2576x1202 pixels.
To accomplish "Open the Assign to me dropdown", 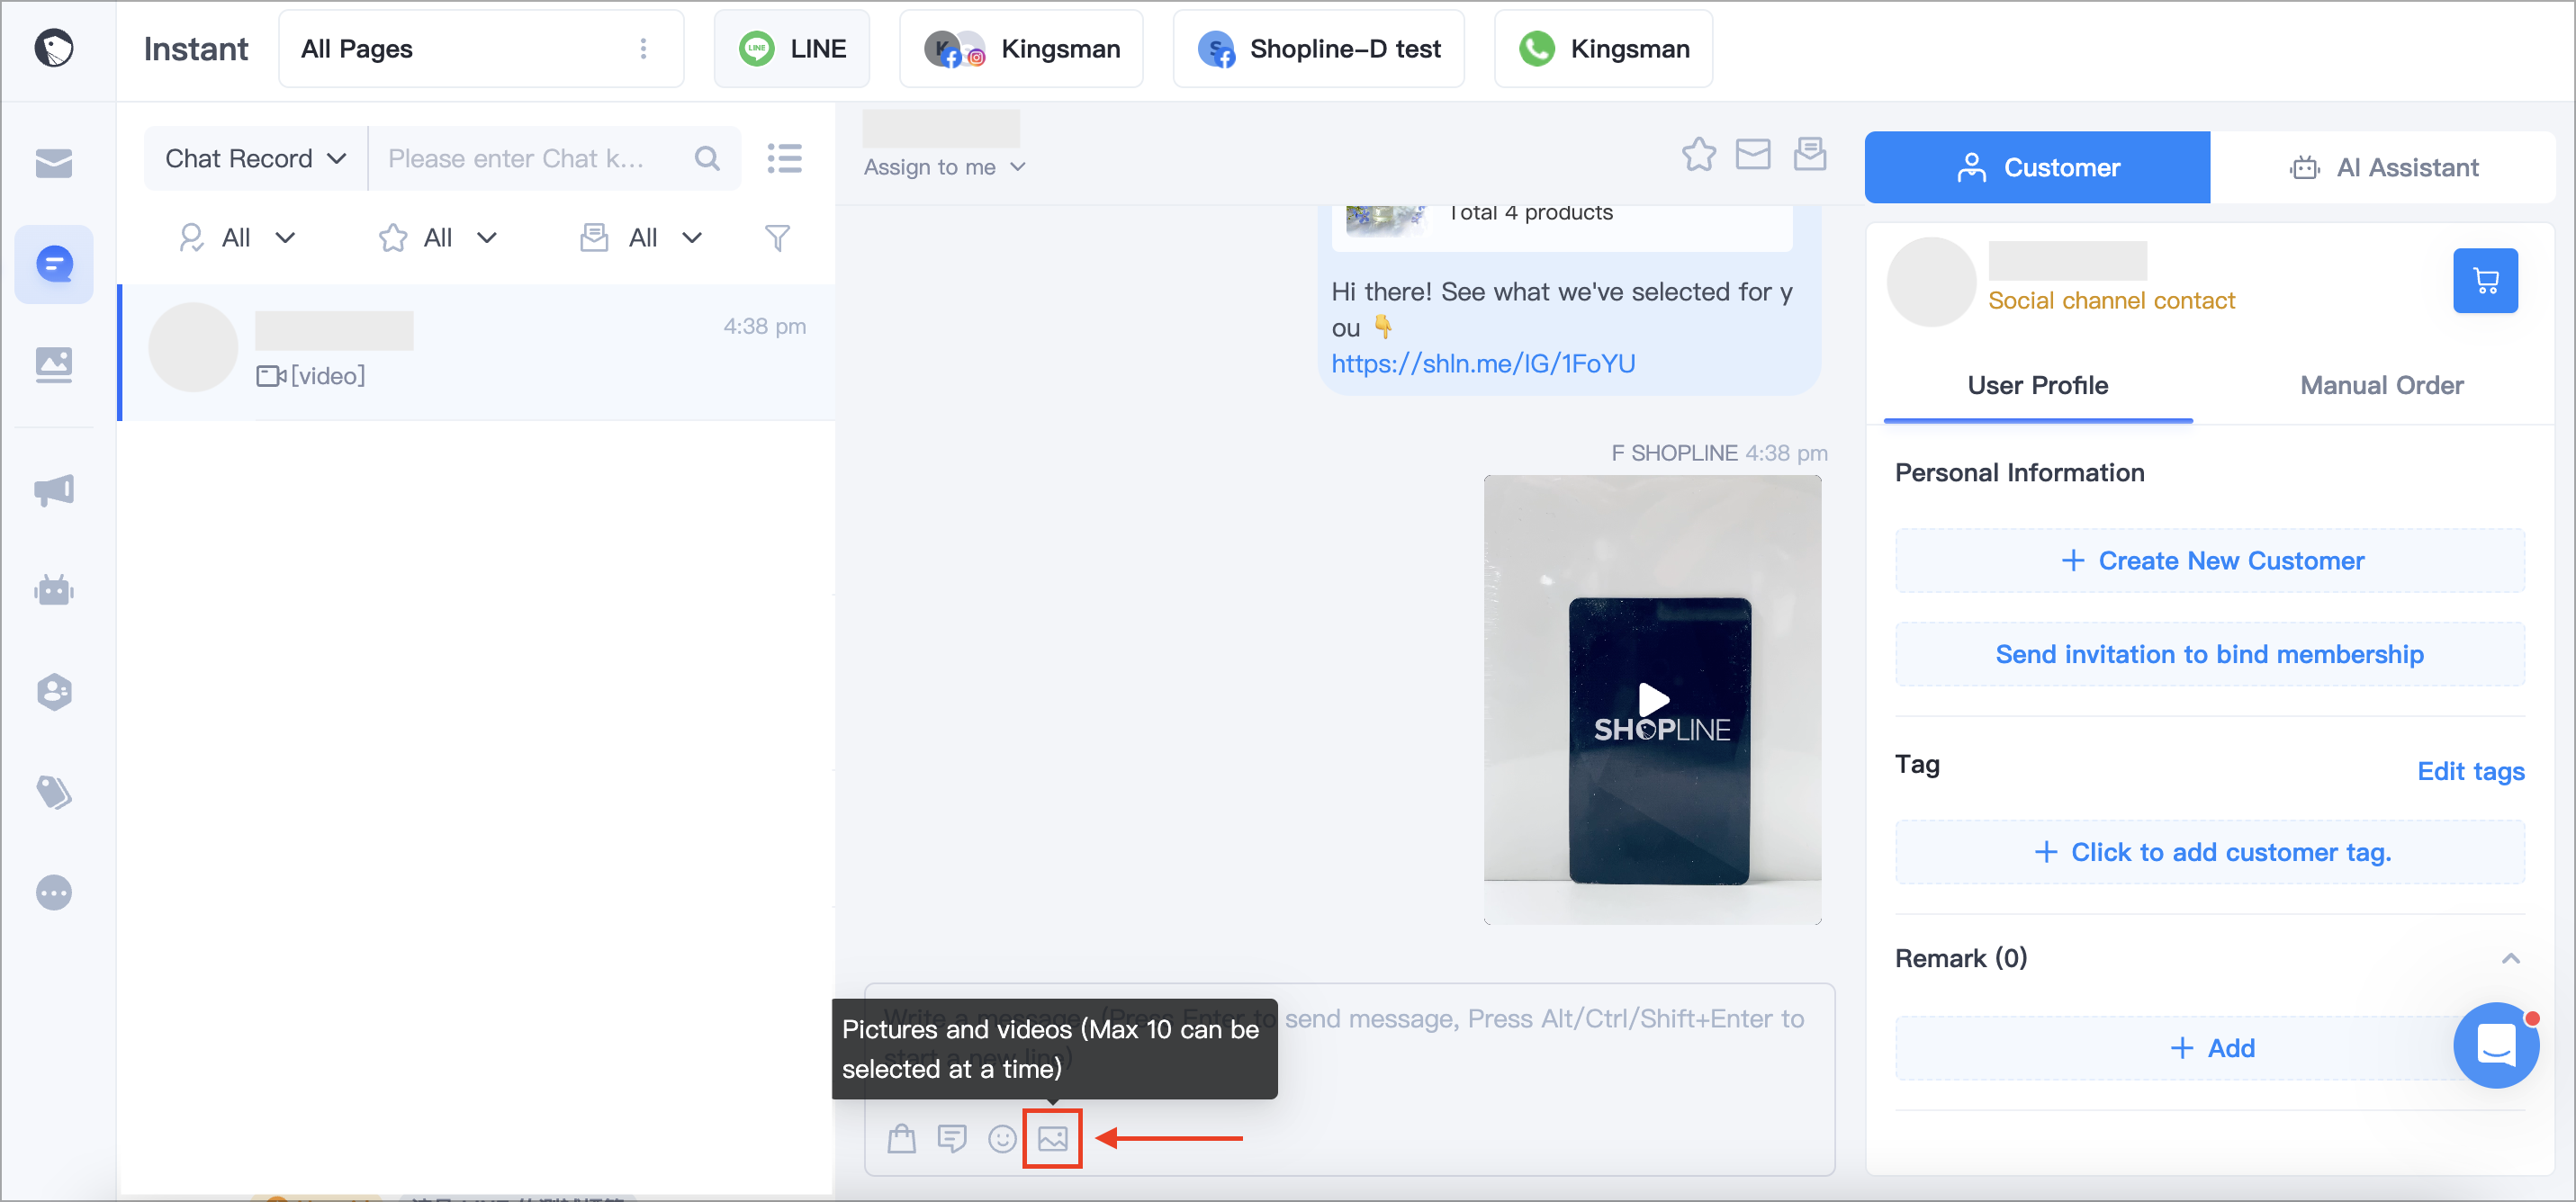I will [x=945, y=167].
